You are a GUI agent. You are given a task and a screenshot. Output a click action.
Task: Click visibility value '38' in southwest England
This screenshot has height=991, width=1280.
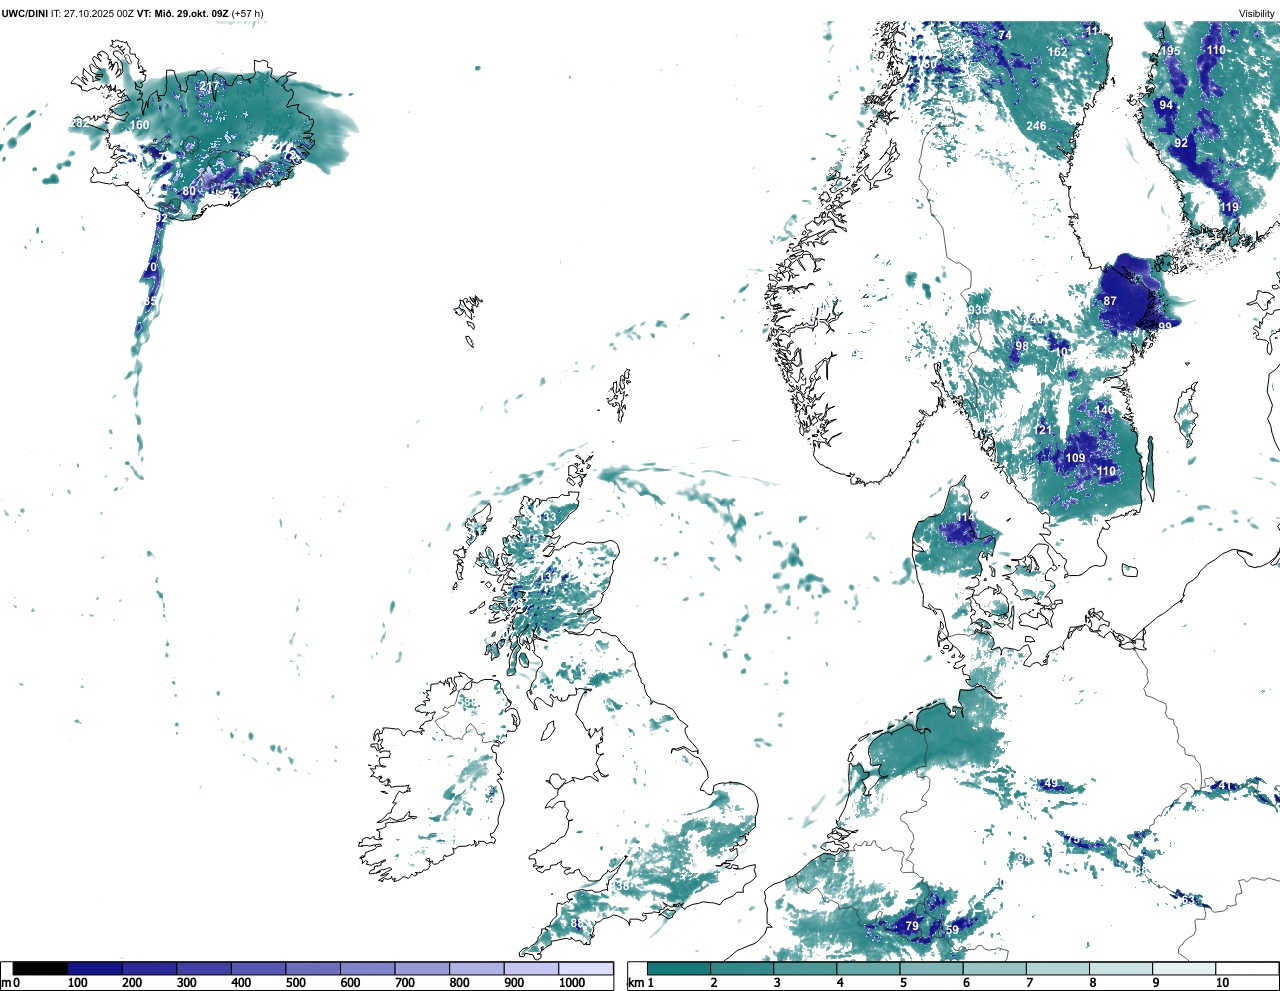click(624, 886)
